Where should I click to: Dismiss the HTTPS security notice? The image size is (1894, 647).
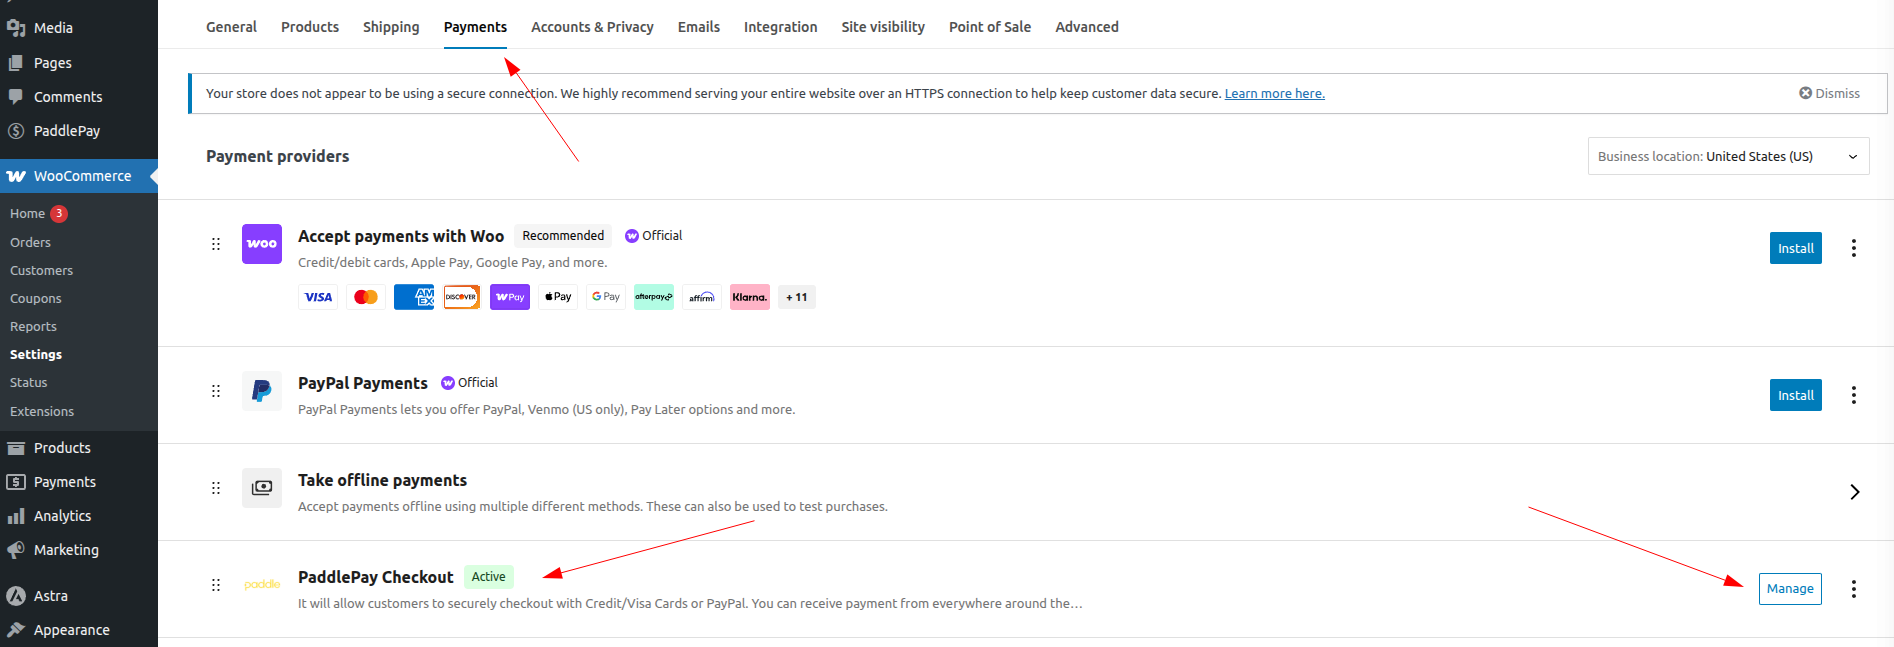(x=1829, y=93)
